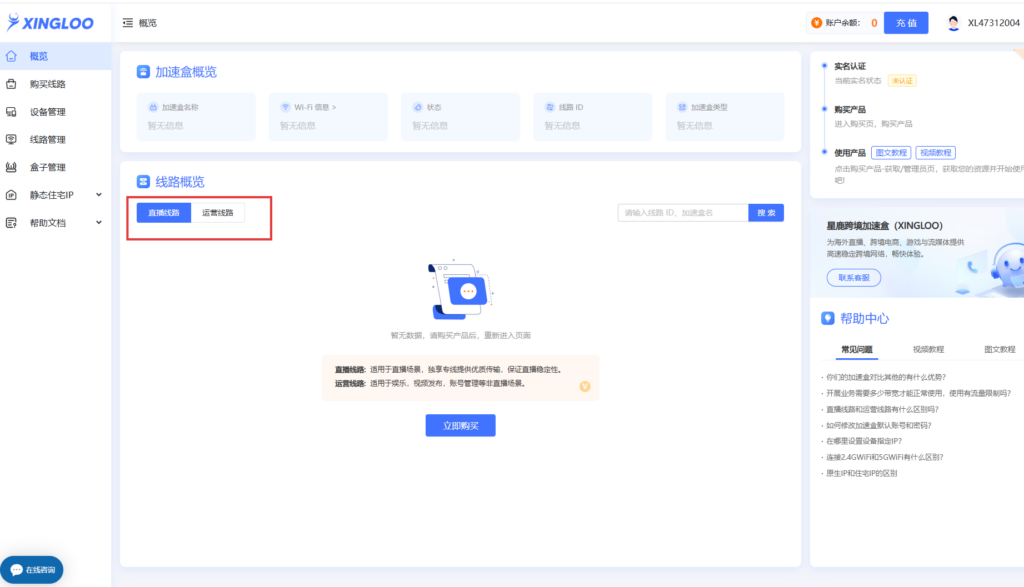This screenshot has height=587, width=1024.
Task: Click the 线路管理 monitor icon
Action: [x=11, y=140]
